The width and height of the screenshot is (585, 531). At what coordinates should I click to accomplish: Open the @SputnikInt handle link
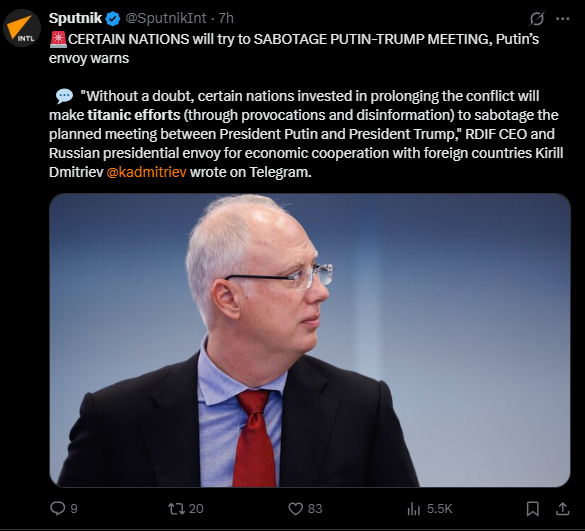pos(166,18)
